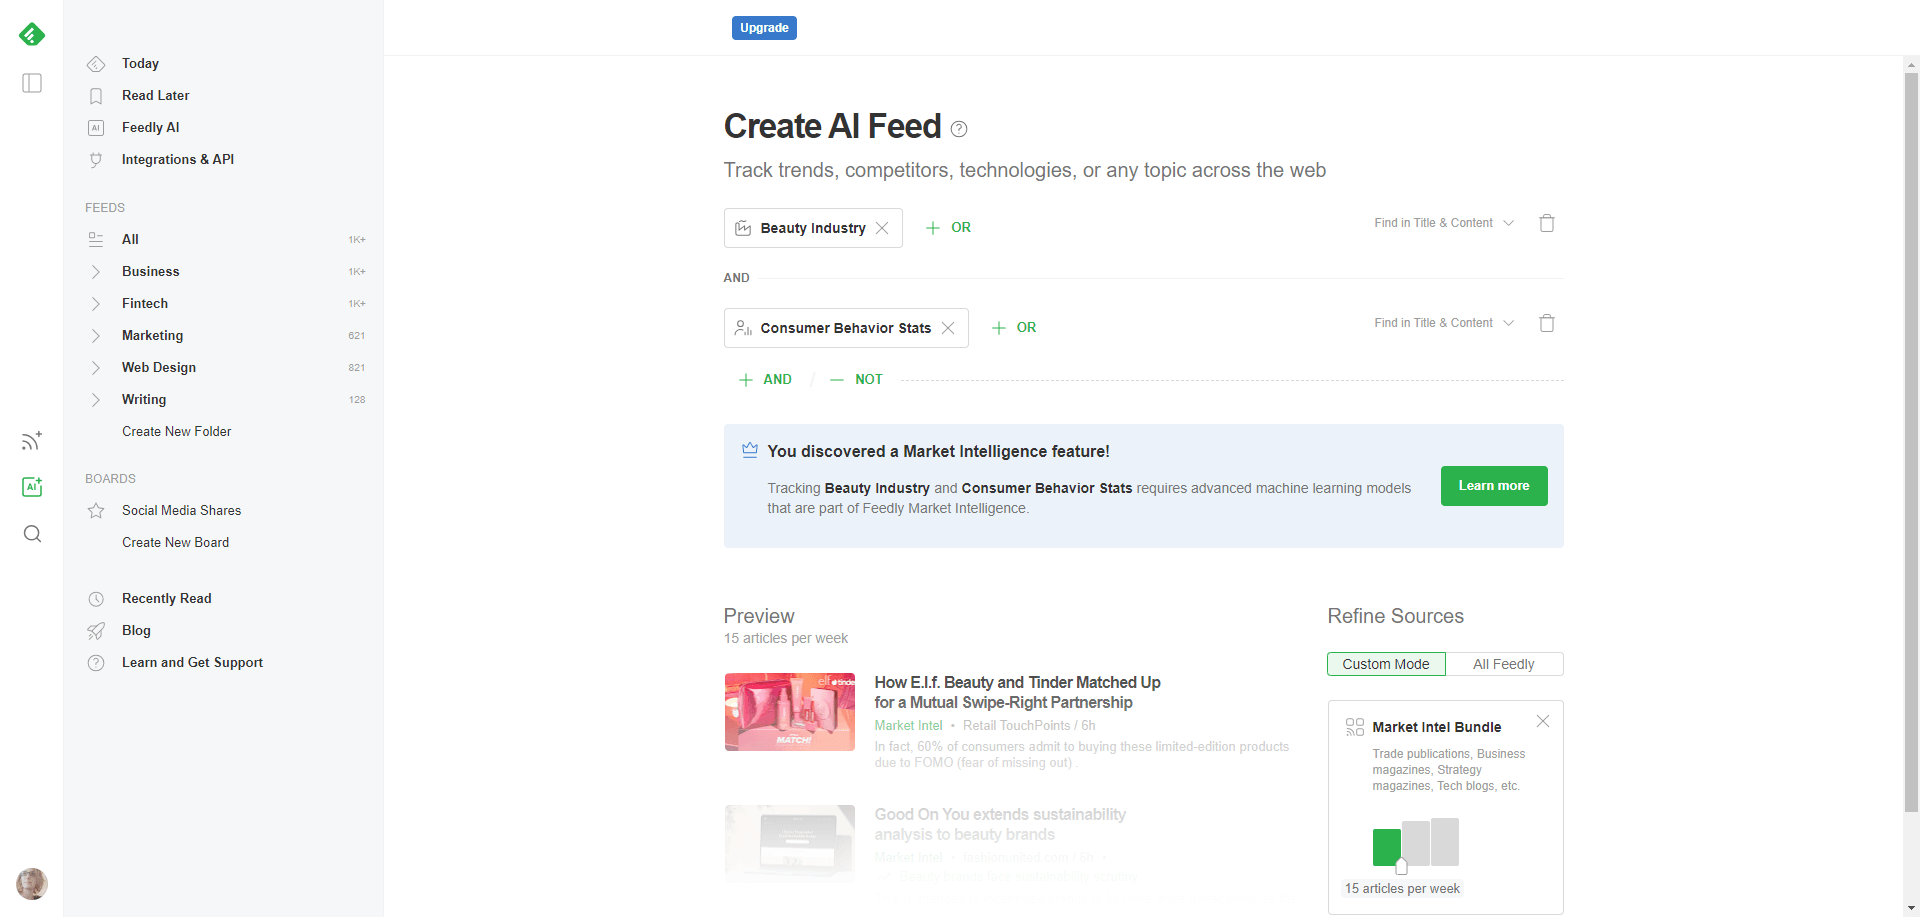
Task: Expand the Marketing folder
Action: pyautogui.click(x=96, y=335)
